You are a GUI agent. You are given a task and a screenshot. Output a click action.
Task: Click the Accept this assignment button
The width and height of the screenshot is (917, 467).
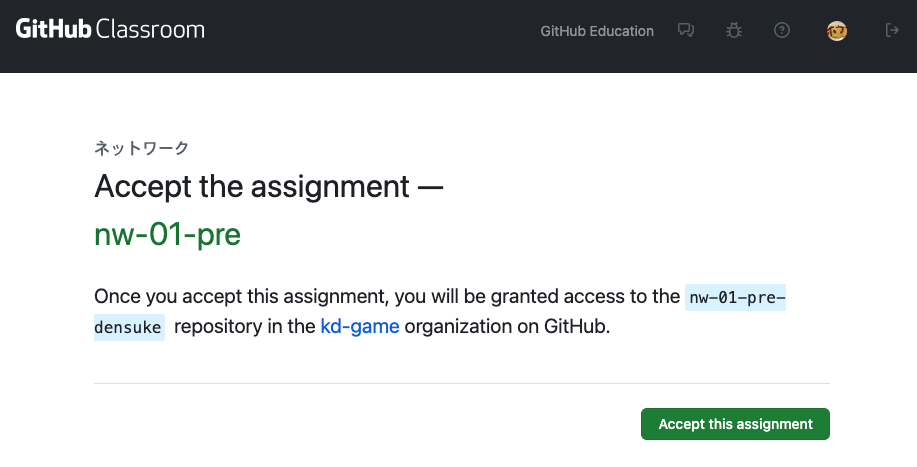(735, 424)
